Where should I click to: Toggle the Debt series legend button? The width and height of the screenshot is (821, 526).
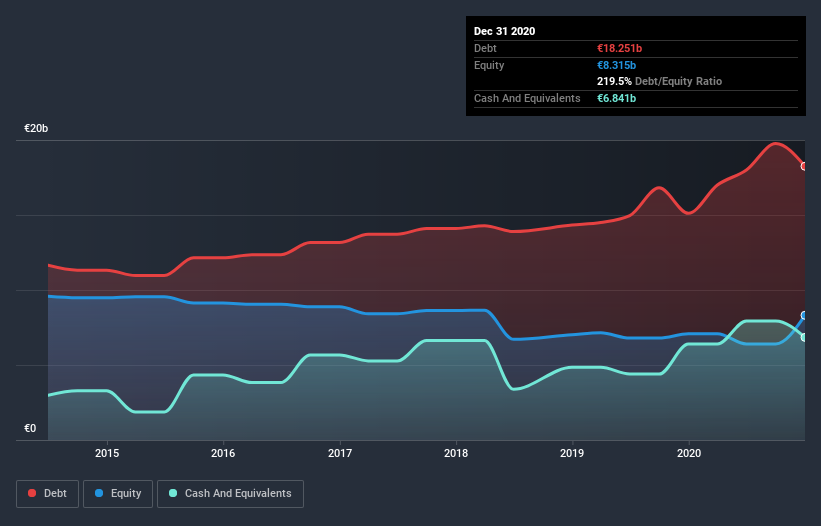[48, 494]
